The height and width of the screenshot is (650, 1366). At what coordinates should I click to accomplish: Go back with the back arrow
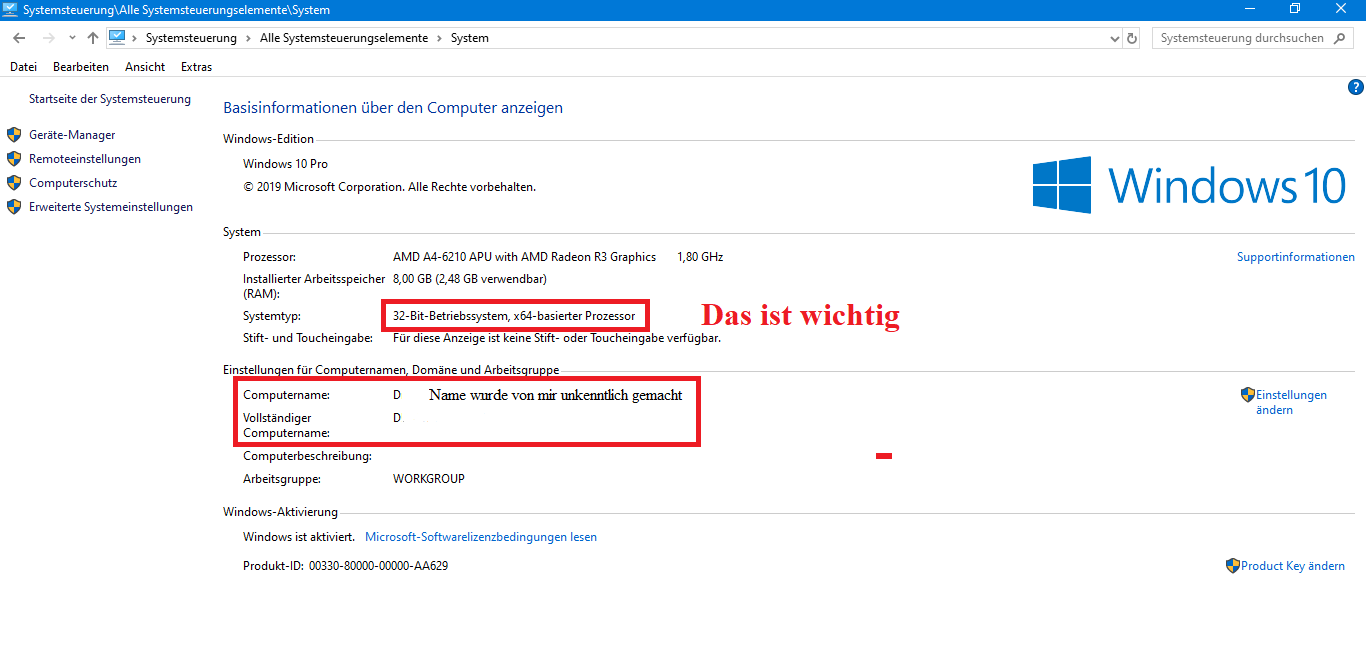[x=19, y=38]
